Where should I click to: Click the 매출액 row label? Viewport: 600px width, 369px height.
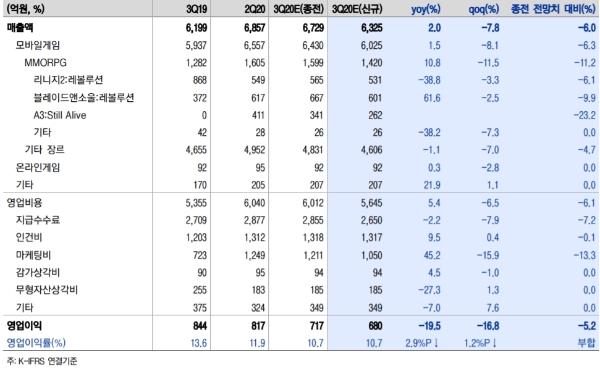tap(20, 28)
